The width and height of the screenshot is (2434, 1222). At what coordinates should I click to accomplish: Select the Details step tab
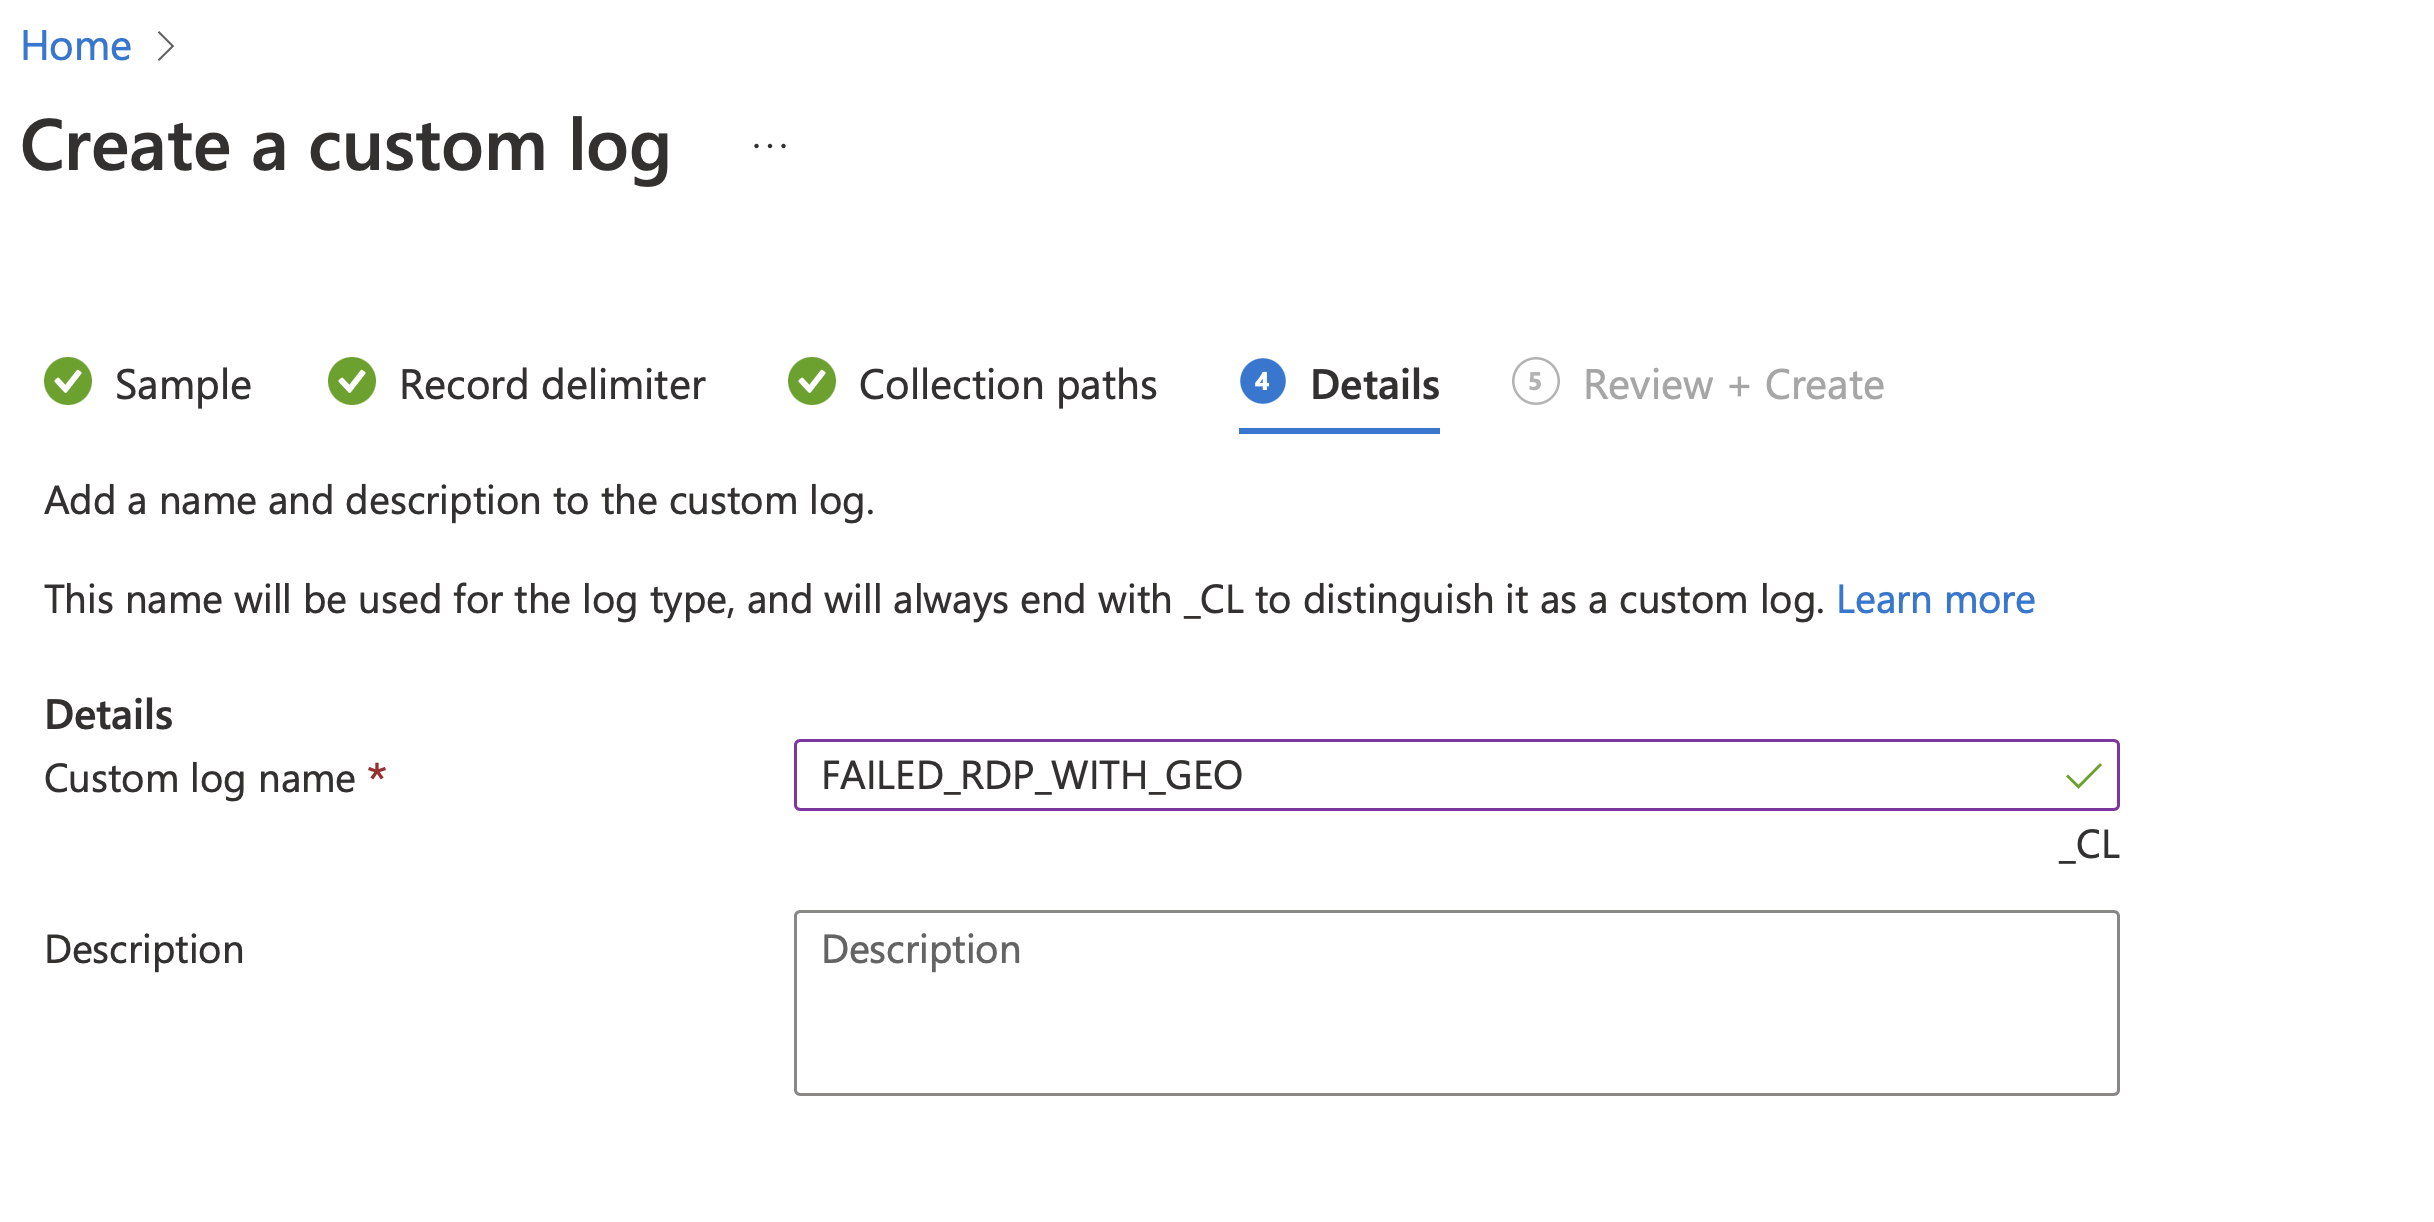click(1374, 385)
